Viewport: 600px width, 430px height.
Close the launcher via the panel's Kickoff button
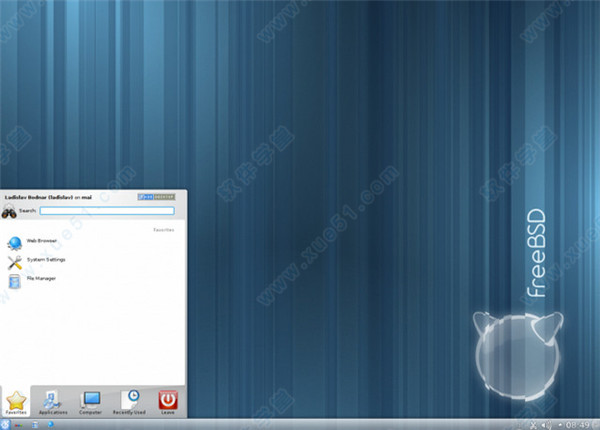point(5,424)
